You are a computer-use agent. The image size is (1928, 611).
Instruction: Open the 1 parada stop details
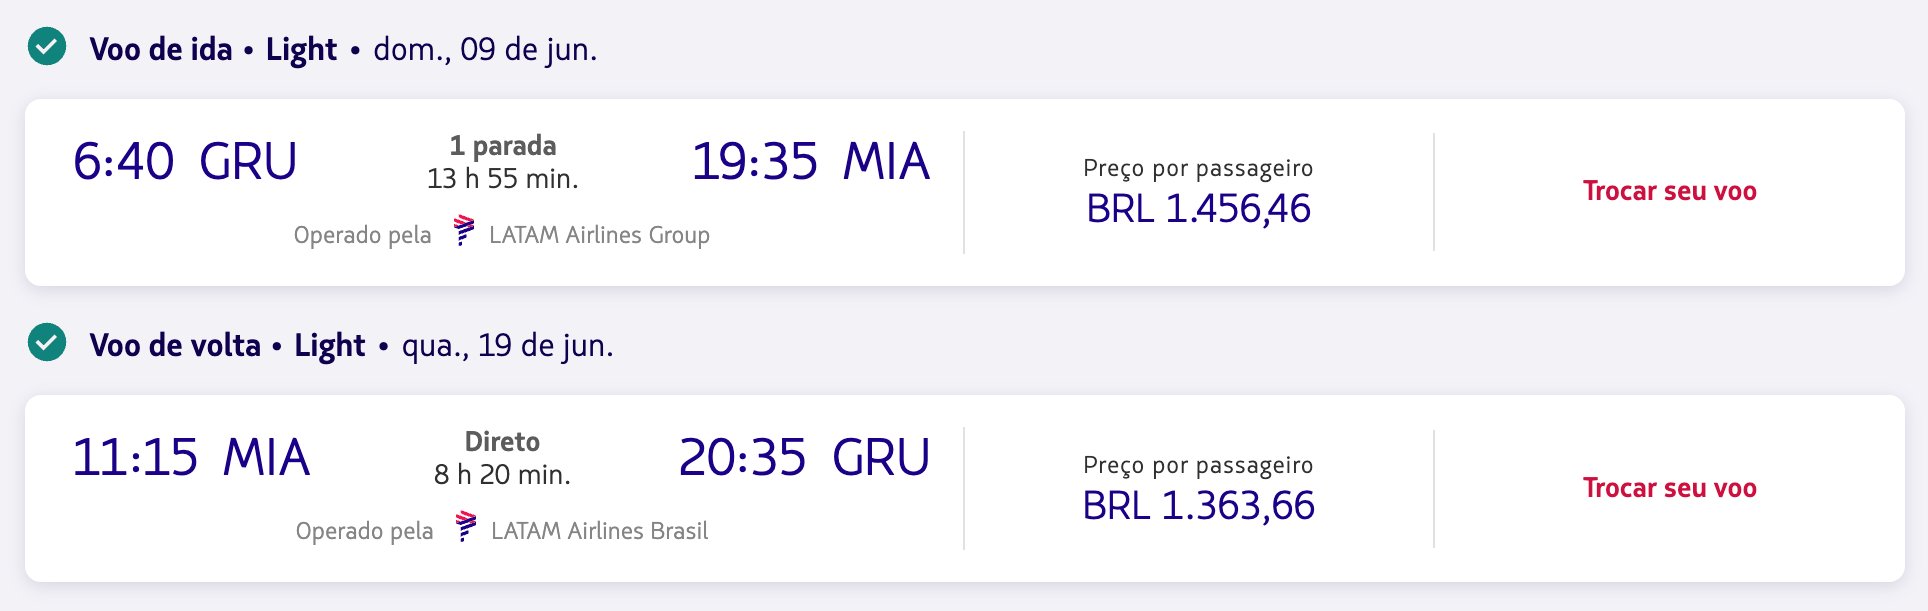pyautogui.click(x=502, y=146)
